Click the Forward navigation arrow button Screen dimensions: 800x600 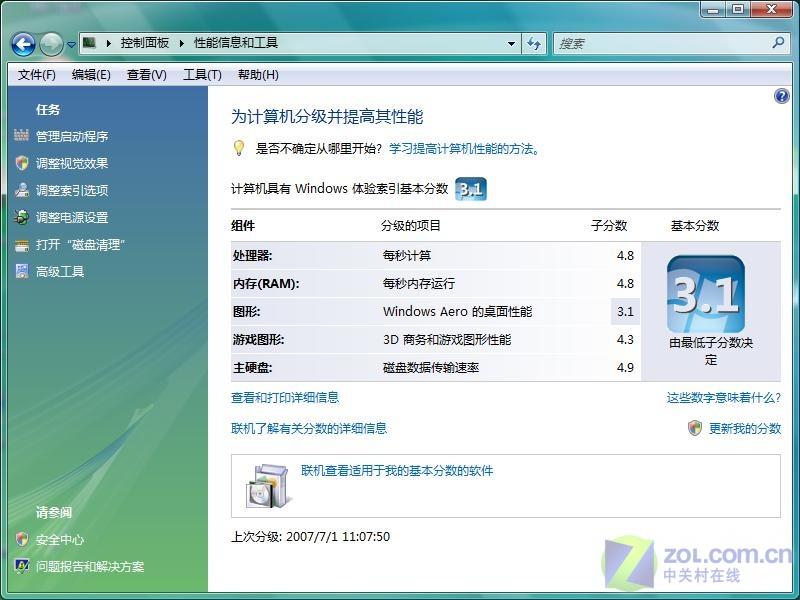tap(51, 44)
